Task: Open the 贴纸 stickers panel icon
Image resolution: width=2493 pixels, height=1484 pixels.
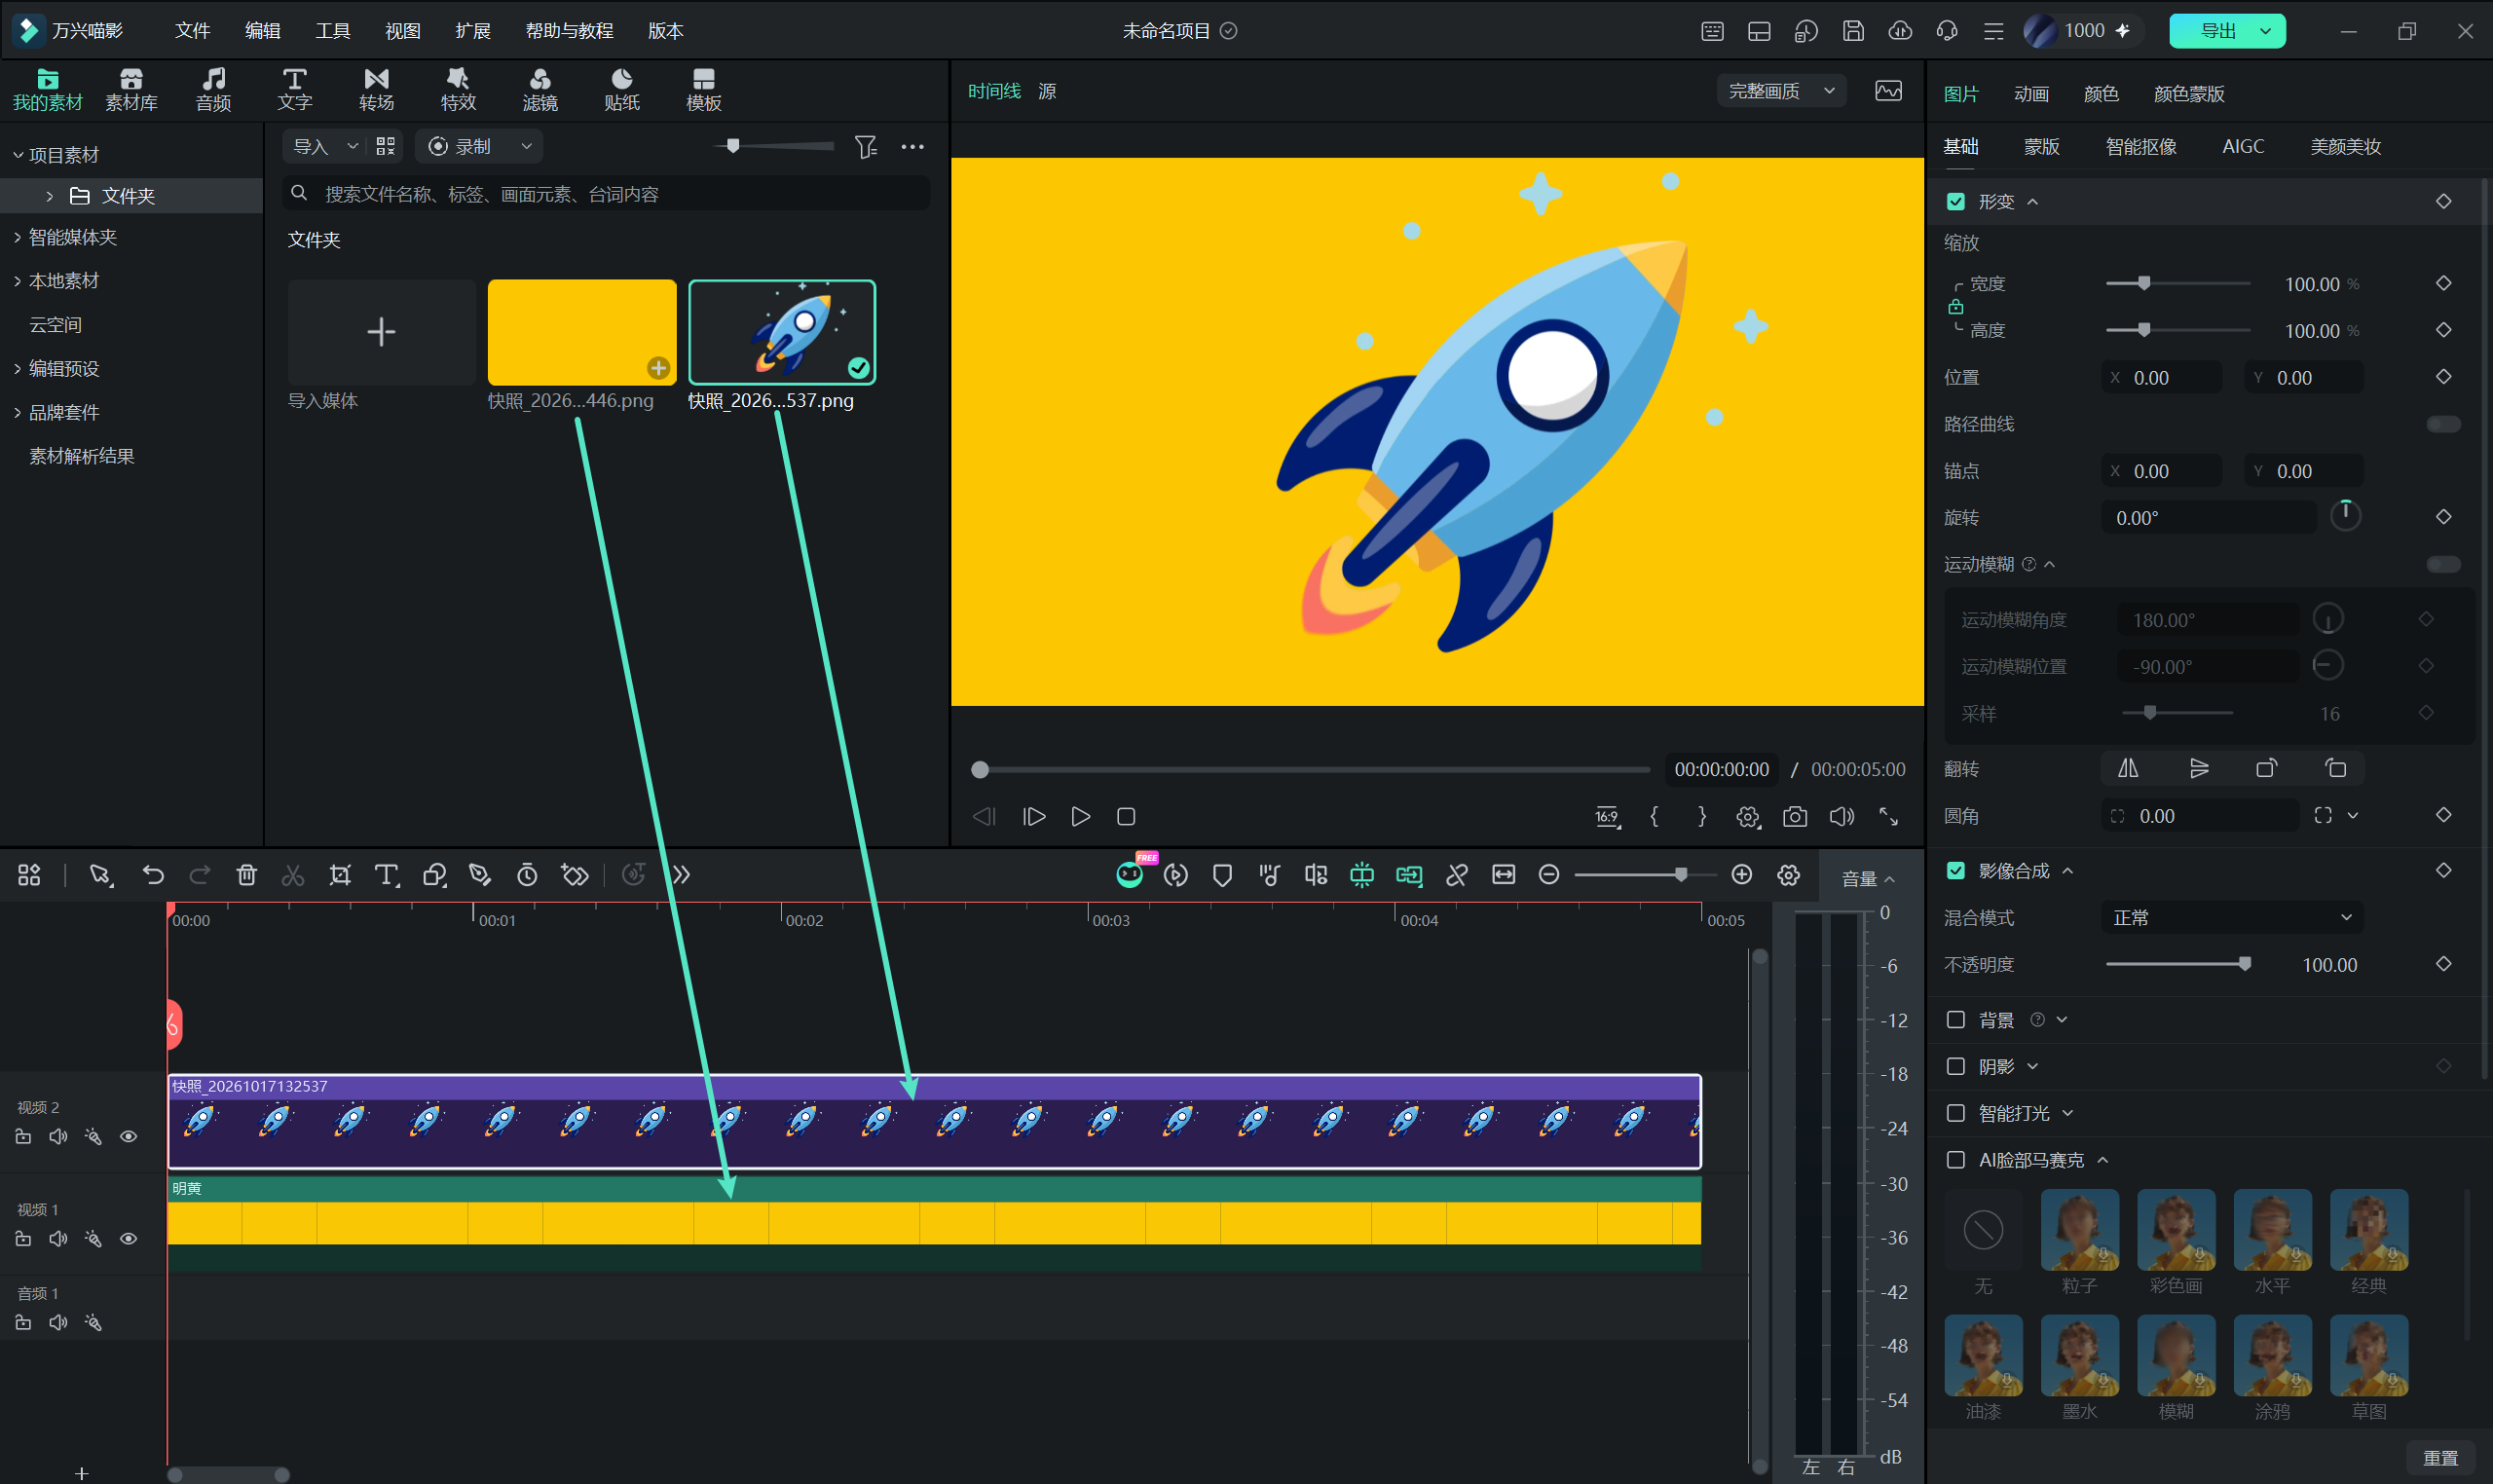Action: pyautogui.click(x=622, y=89)
